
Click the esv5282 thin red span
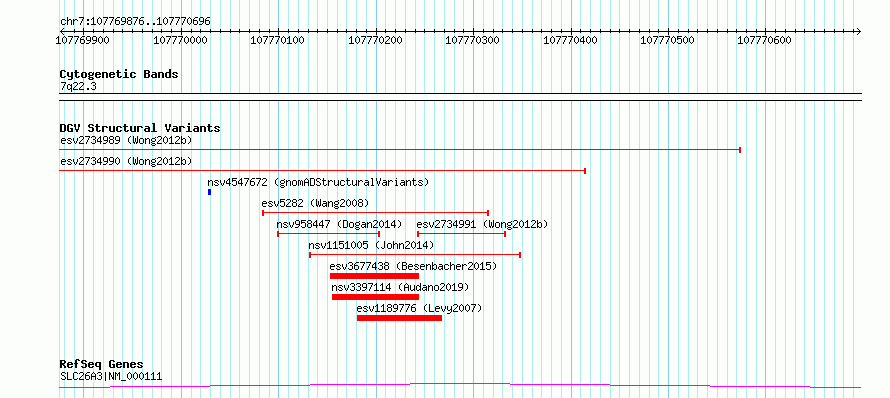click(x=375, y=213)
